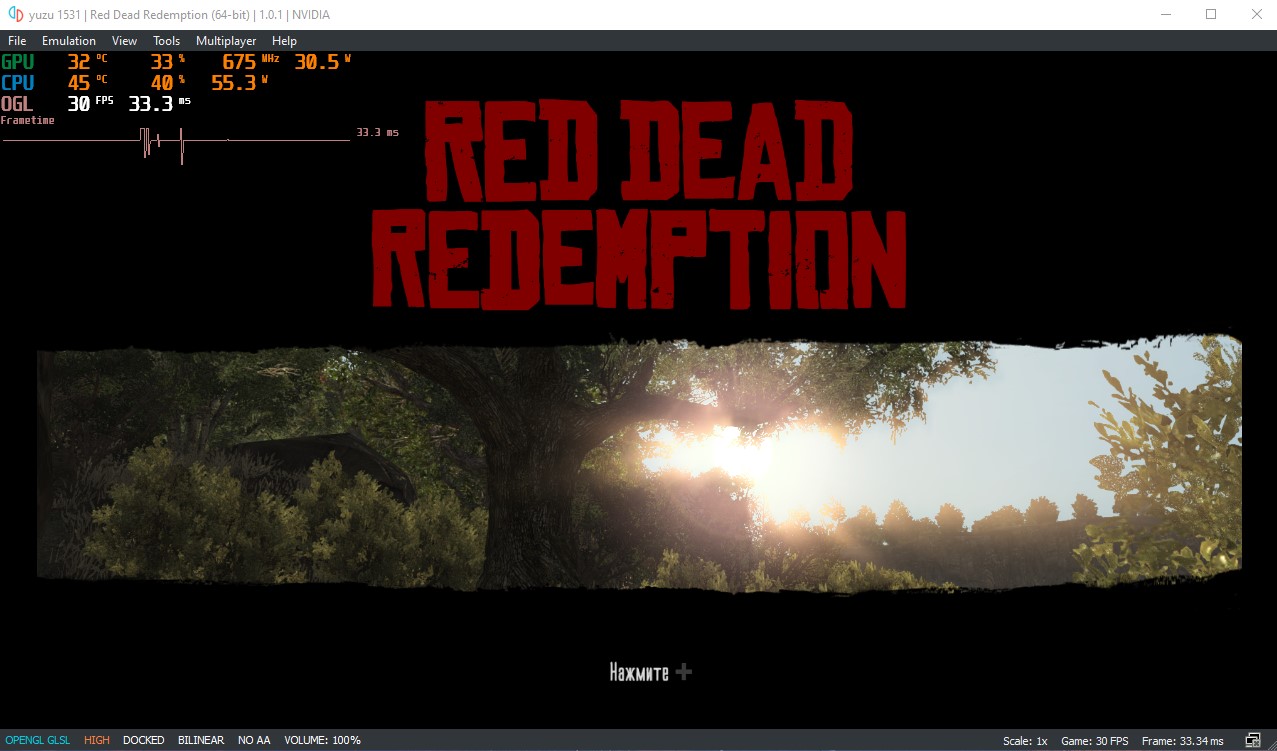Toggle the BILINEAR filter button
The height and width of the screenshot is (751, 1277).
(x=201, y=740)
